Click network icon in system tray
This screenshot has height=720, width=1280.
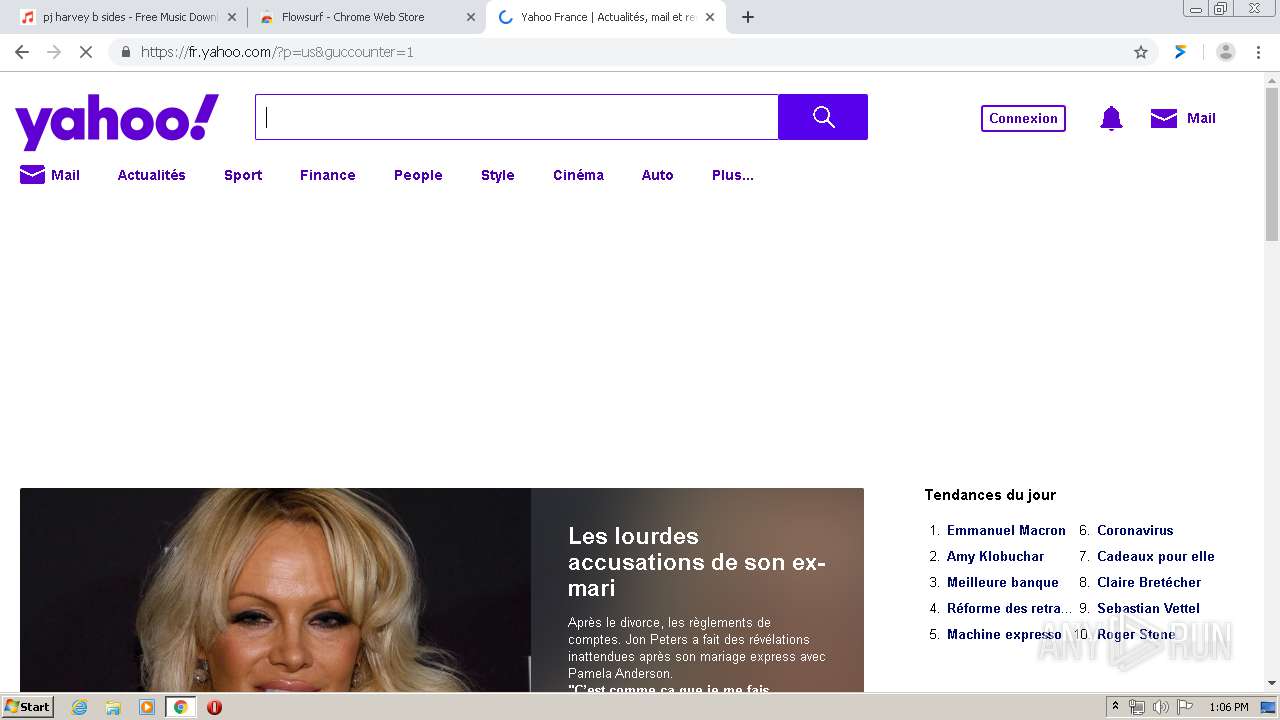pos(1137,707)
